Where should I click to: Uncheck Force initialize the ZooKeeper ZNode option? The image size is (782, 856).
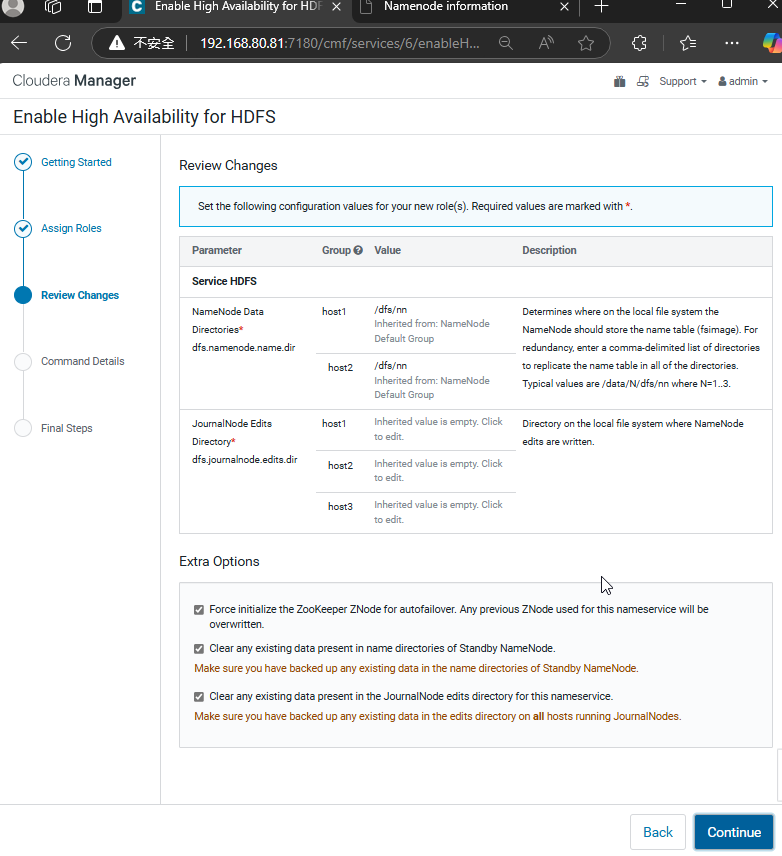(199, 610)
